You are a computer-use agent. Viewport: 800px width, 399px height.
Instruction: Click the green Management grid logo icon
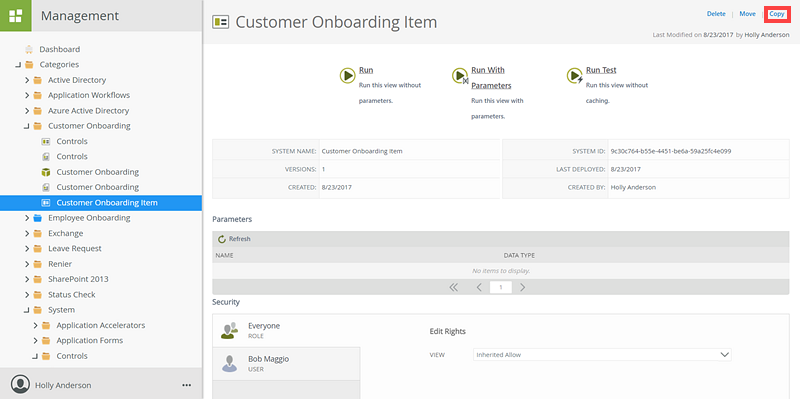click(x=16, y=16)
